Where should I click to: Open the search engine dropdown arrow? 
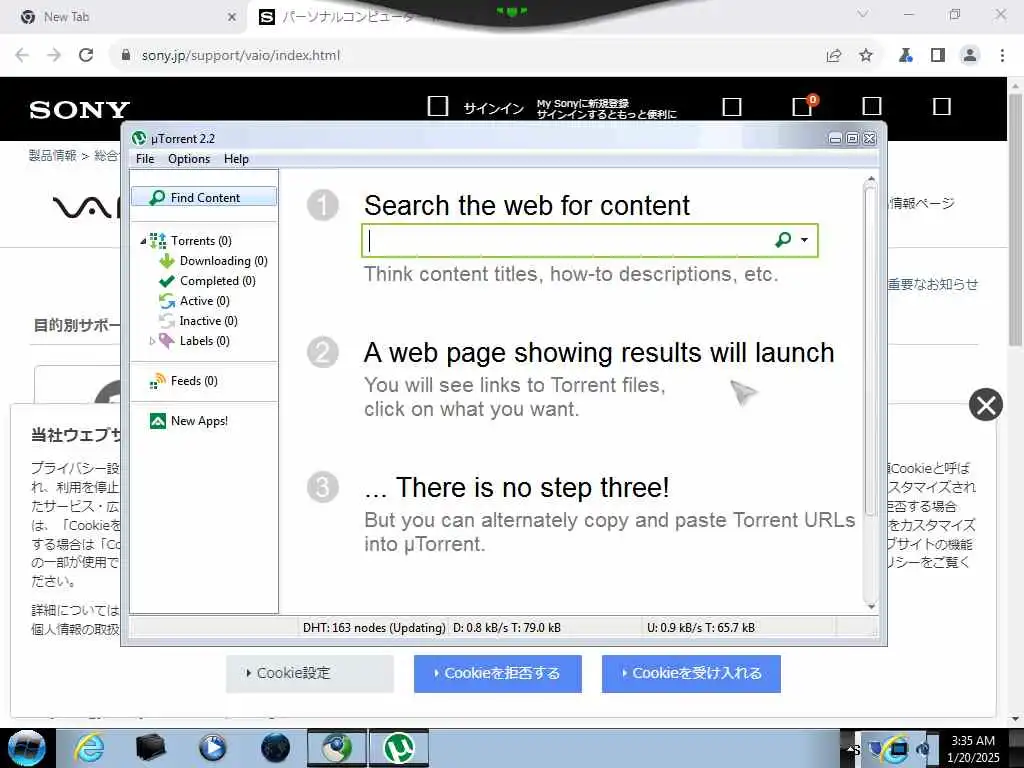(x=805, y=240)
